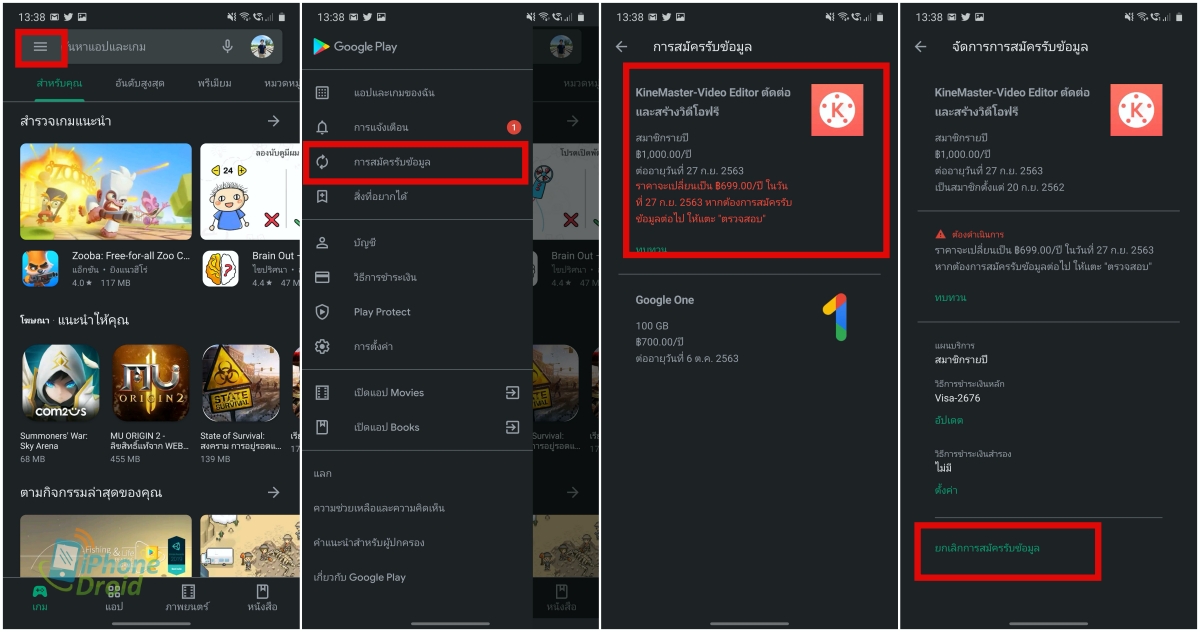Open Summoners' War: Sky Arena app icon
Screen dimensions: 1200x632
pos(60,383)
